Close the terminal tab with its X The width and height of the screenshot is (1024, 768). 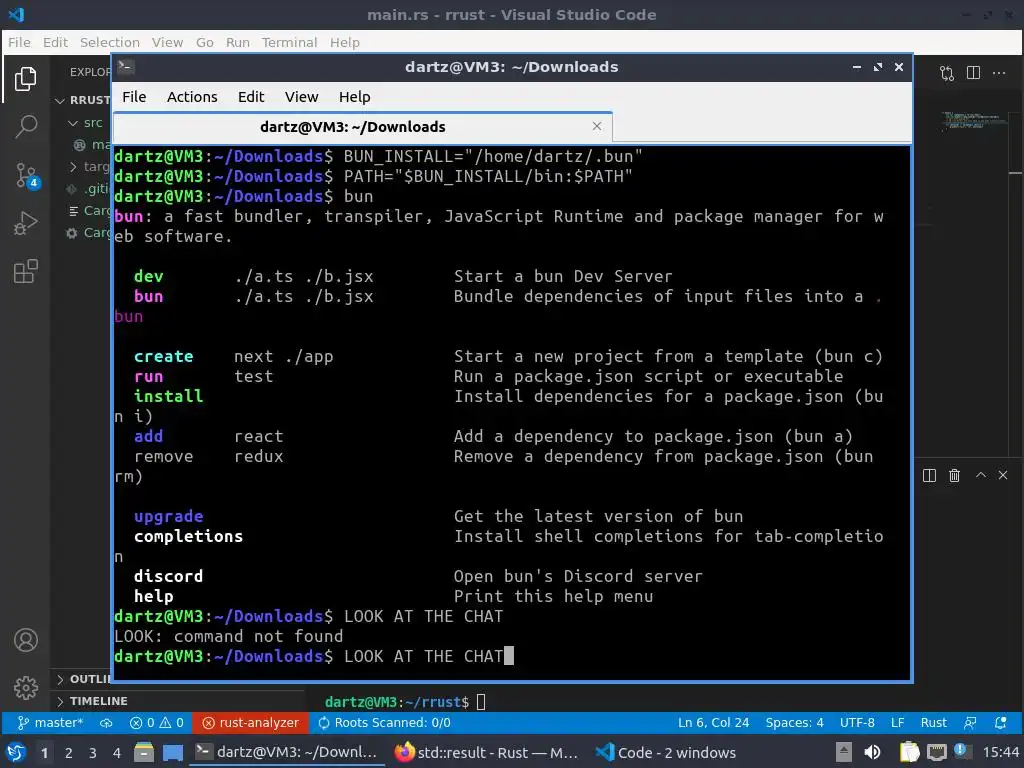(x=596, y=126)
